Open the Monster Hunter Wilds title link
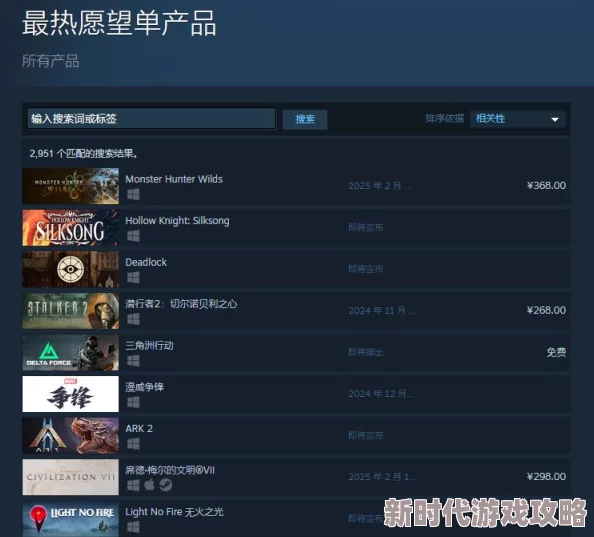Viewport: 594px width, 537px height. [x=174, y=179]
